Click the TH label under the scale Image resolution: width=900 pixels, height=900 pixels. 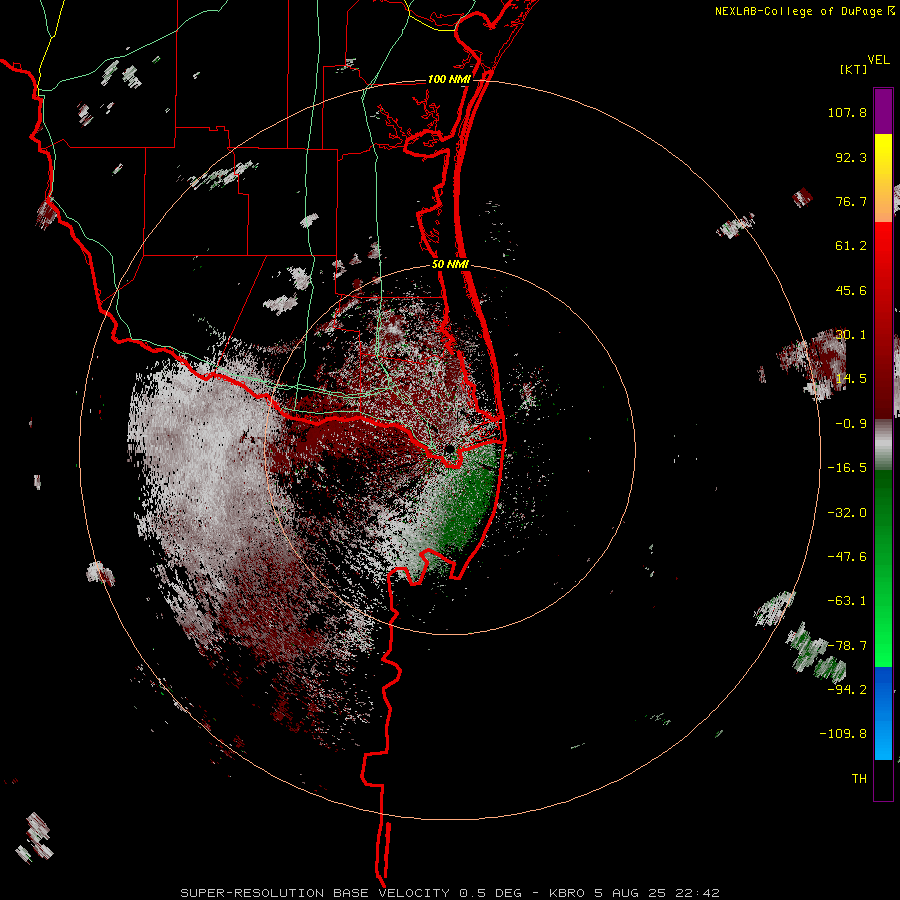coord(859,778)
